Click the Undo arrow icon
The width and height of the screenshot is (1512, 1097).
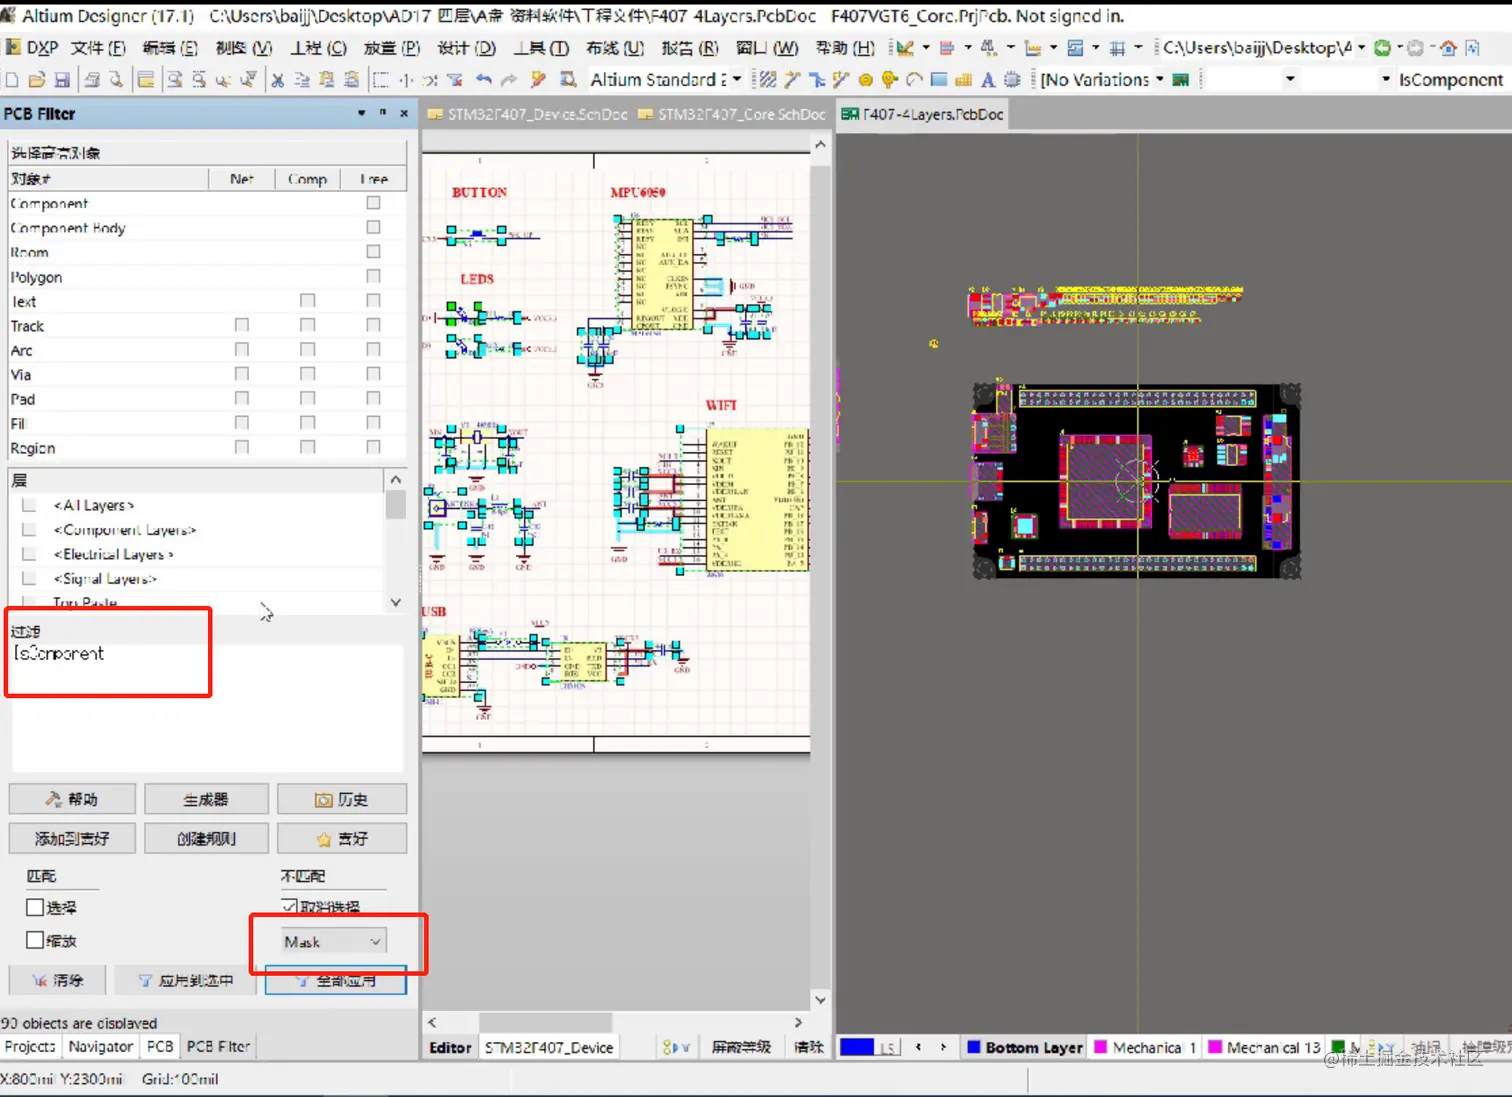[484, 80]
